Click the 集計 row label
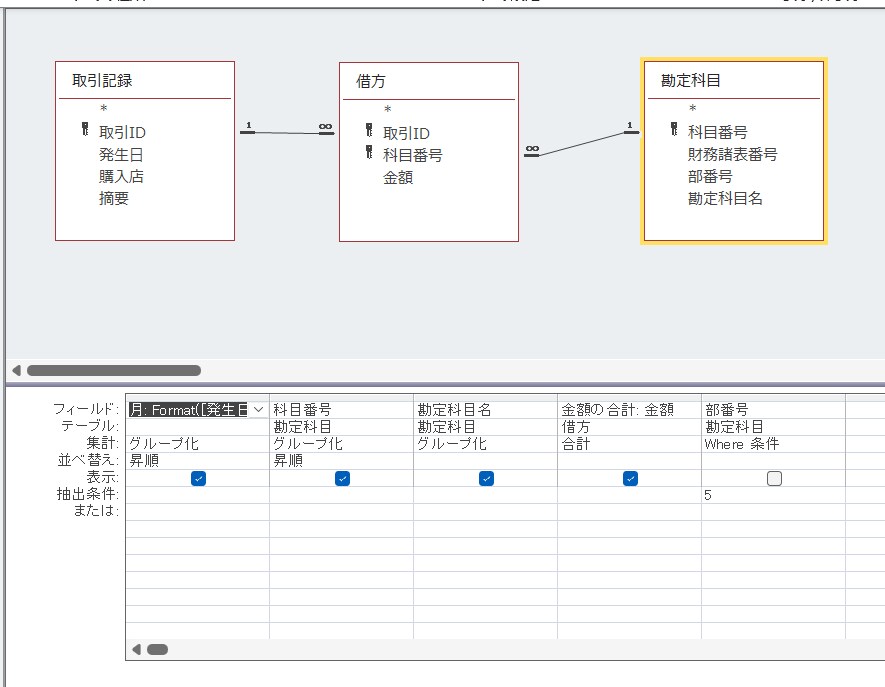 point(102,443)
